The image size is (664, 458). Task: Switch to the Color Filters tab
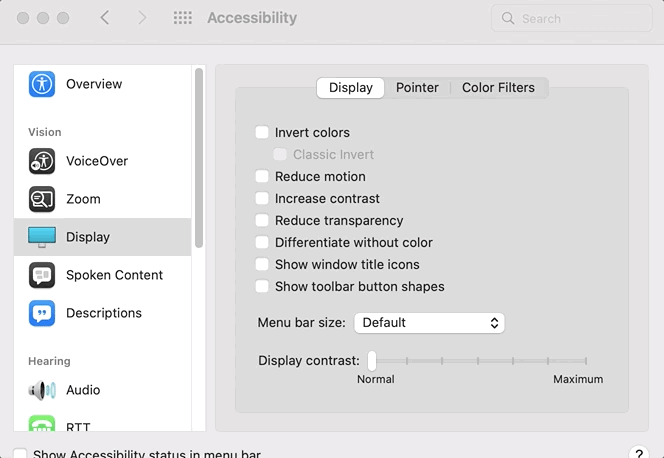click(x=498, y=88)
